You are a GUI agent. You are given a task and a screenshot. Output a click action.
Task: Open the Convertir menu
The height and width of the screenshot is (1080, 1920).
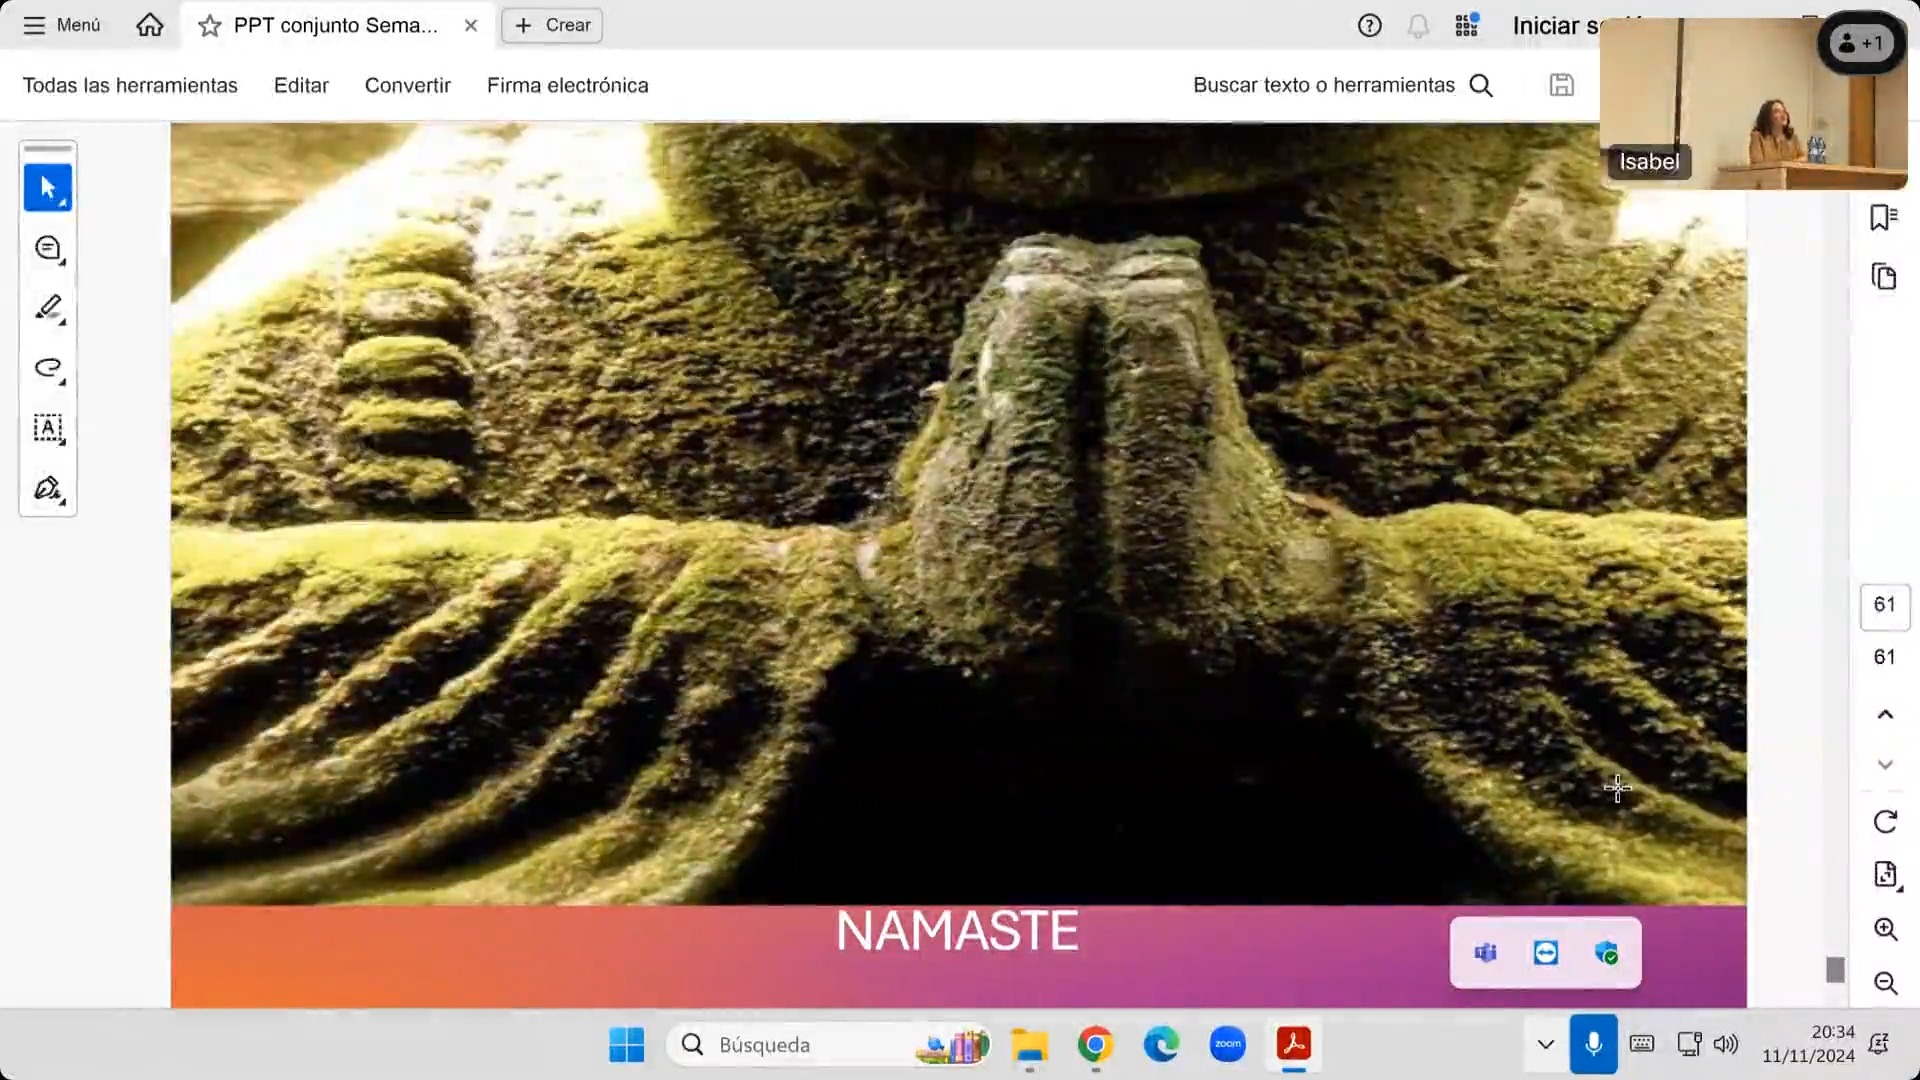click(x=407, y=85)
